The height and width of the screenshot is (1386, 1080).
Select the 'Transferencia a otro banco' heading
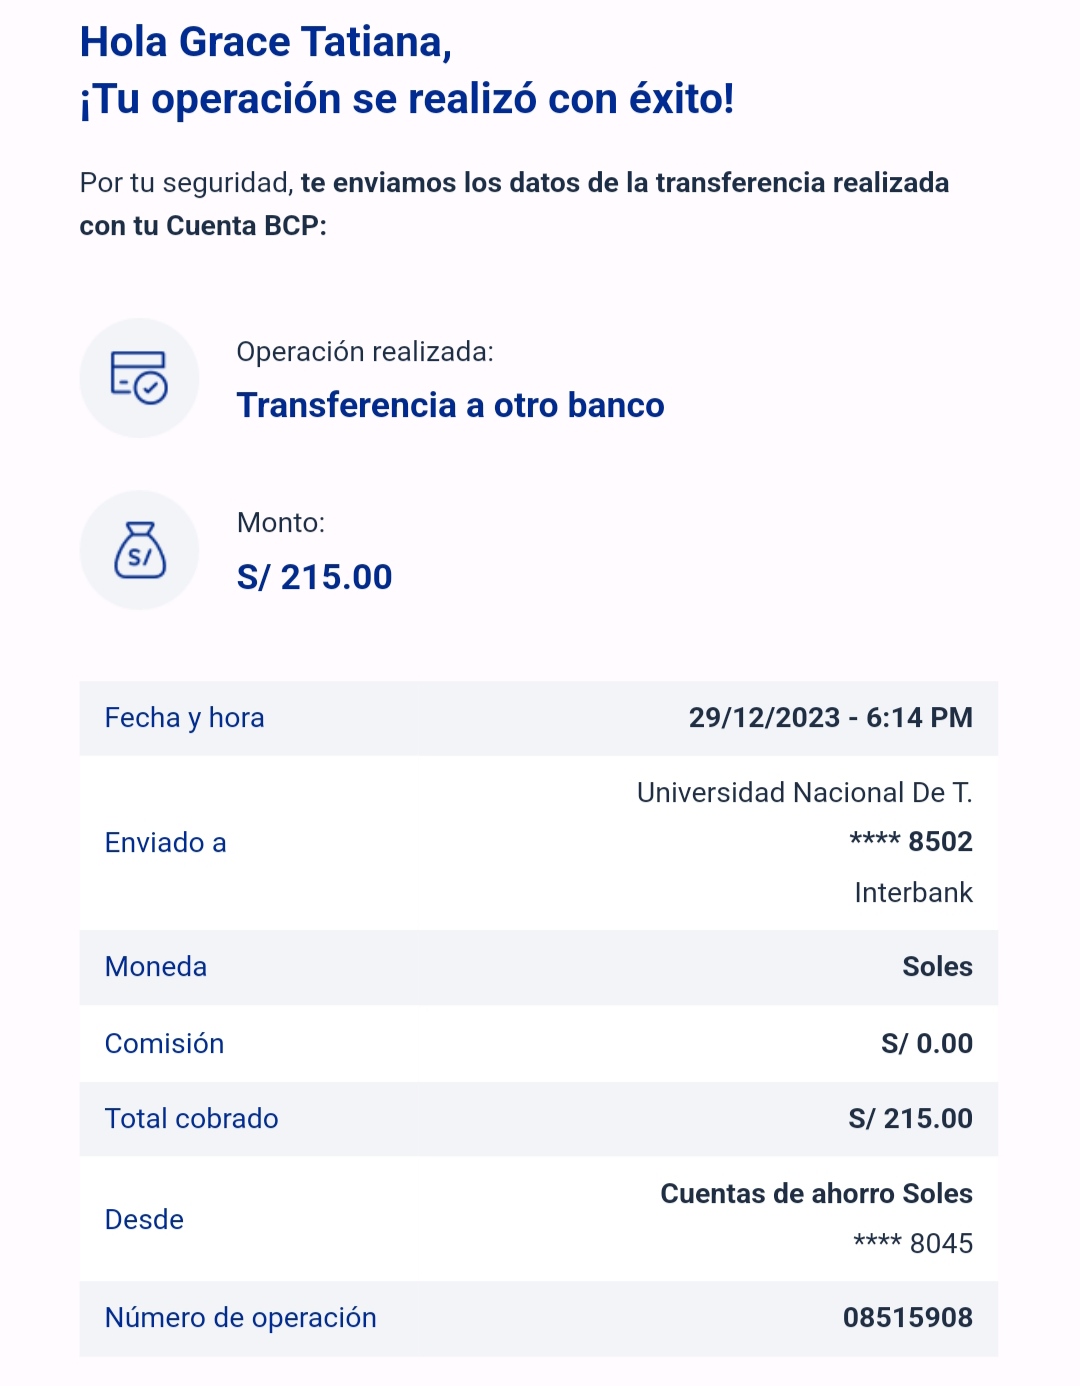450,405
